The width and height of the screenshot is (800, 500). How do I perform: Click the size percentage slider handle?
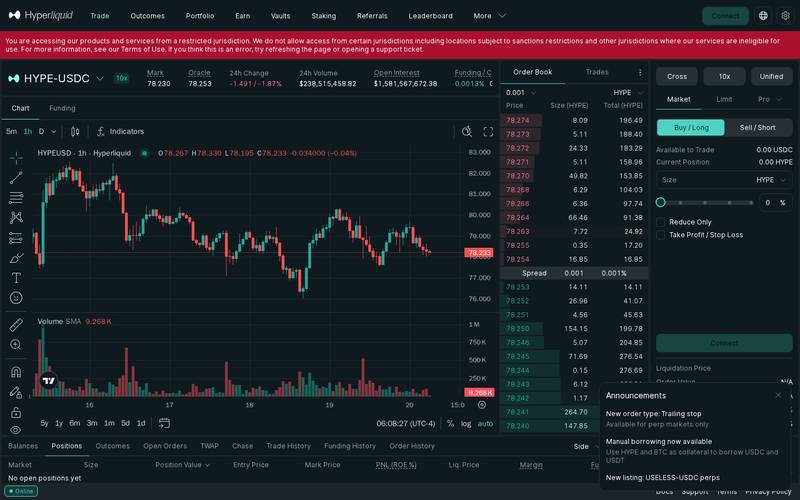click(661, 203)
